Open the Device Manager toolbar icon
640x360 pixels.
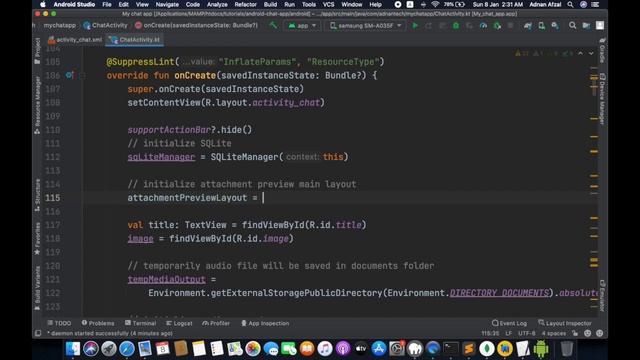tap(541, 25)
